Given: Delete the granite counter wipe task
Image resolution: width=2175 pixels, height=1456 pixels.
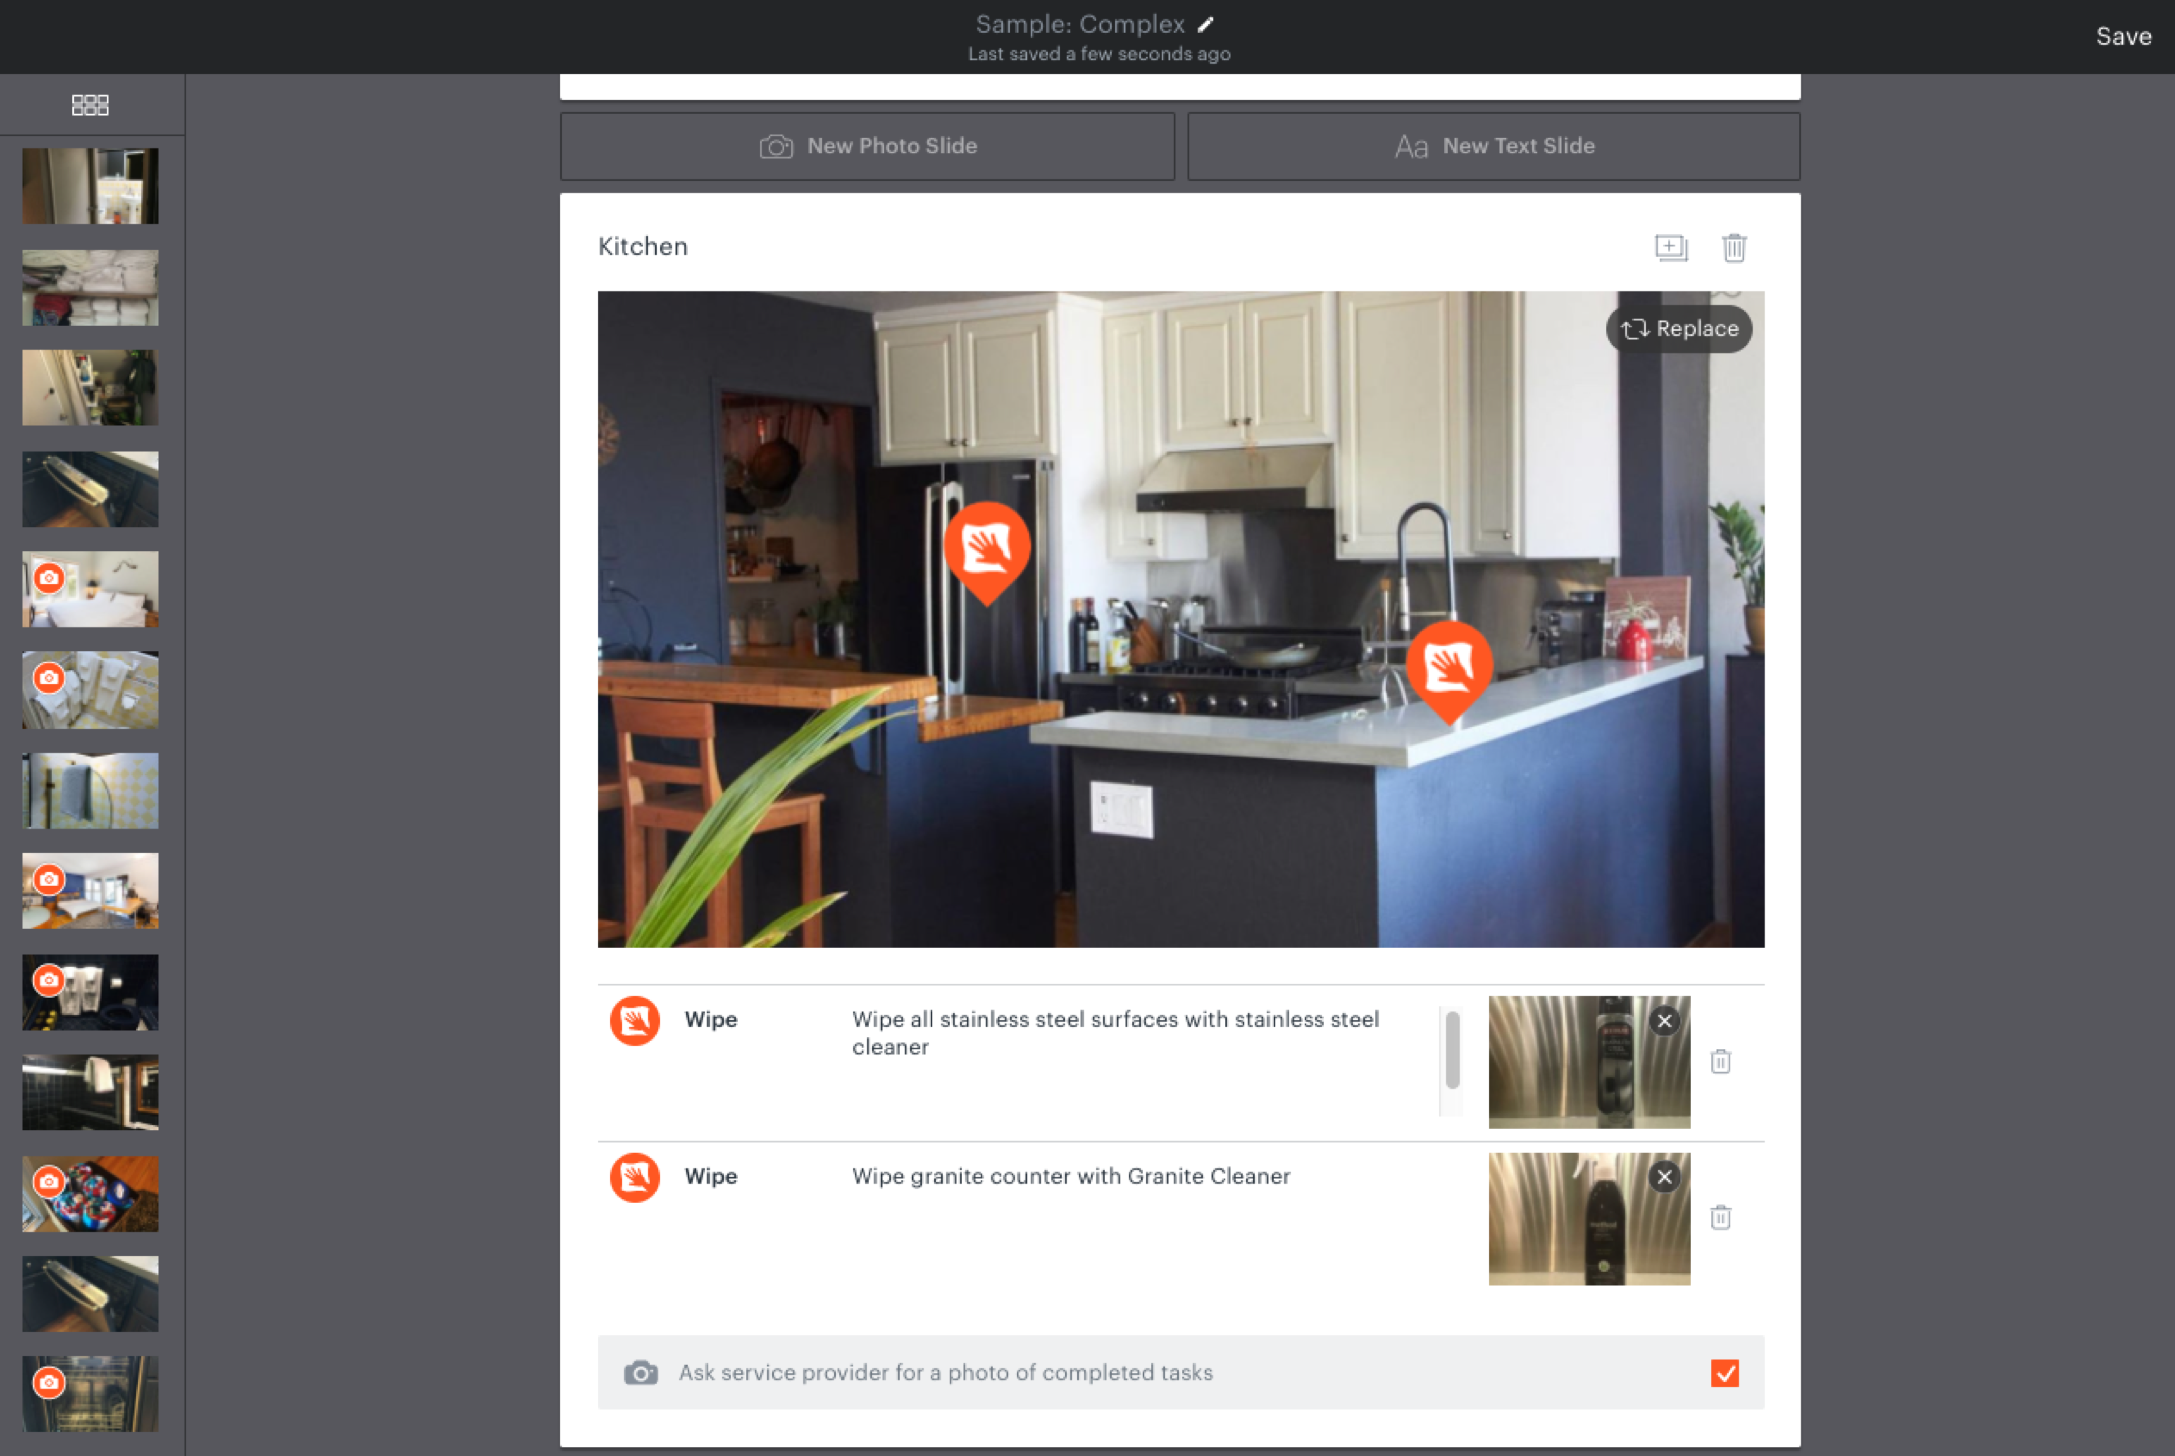Looking at the screenshot, I should [x=1720, y=1217].
